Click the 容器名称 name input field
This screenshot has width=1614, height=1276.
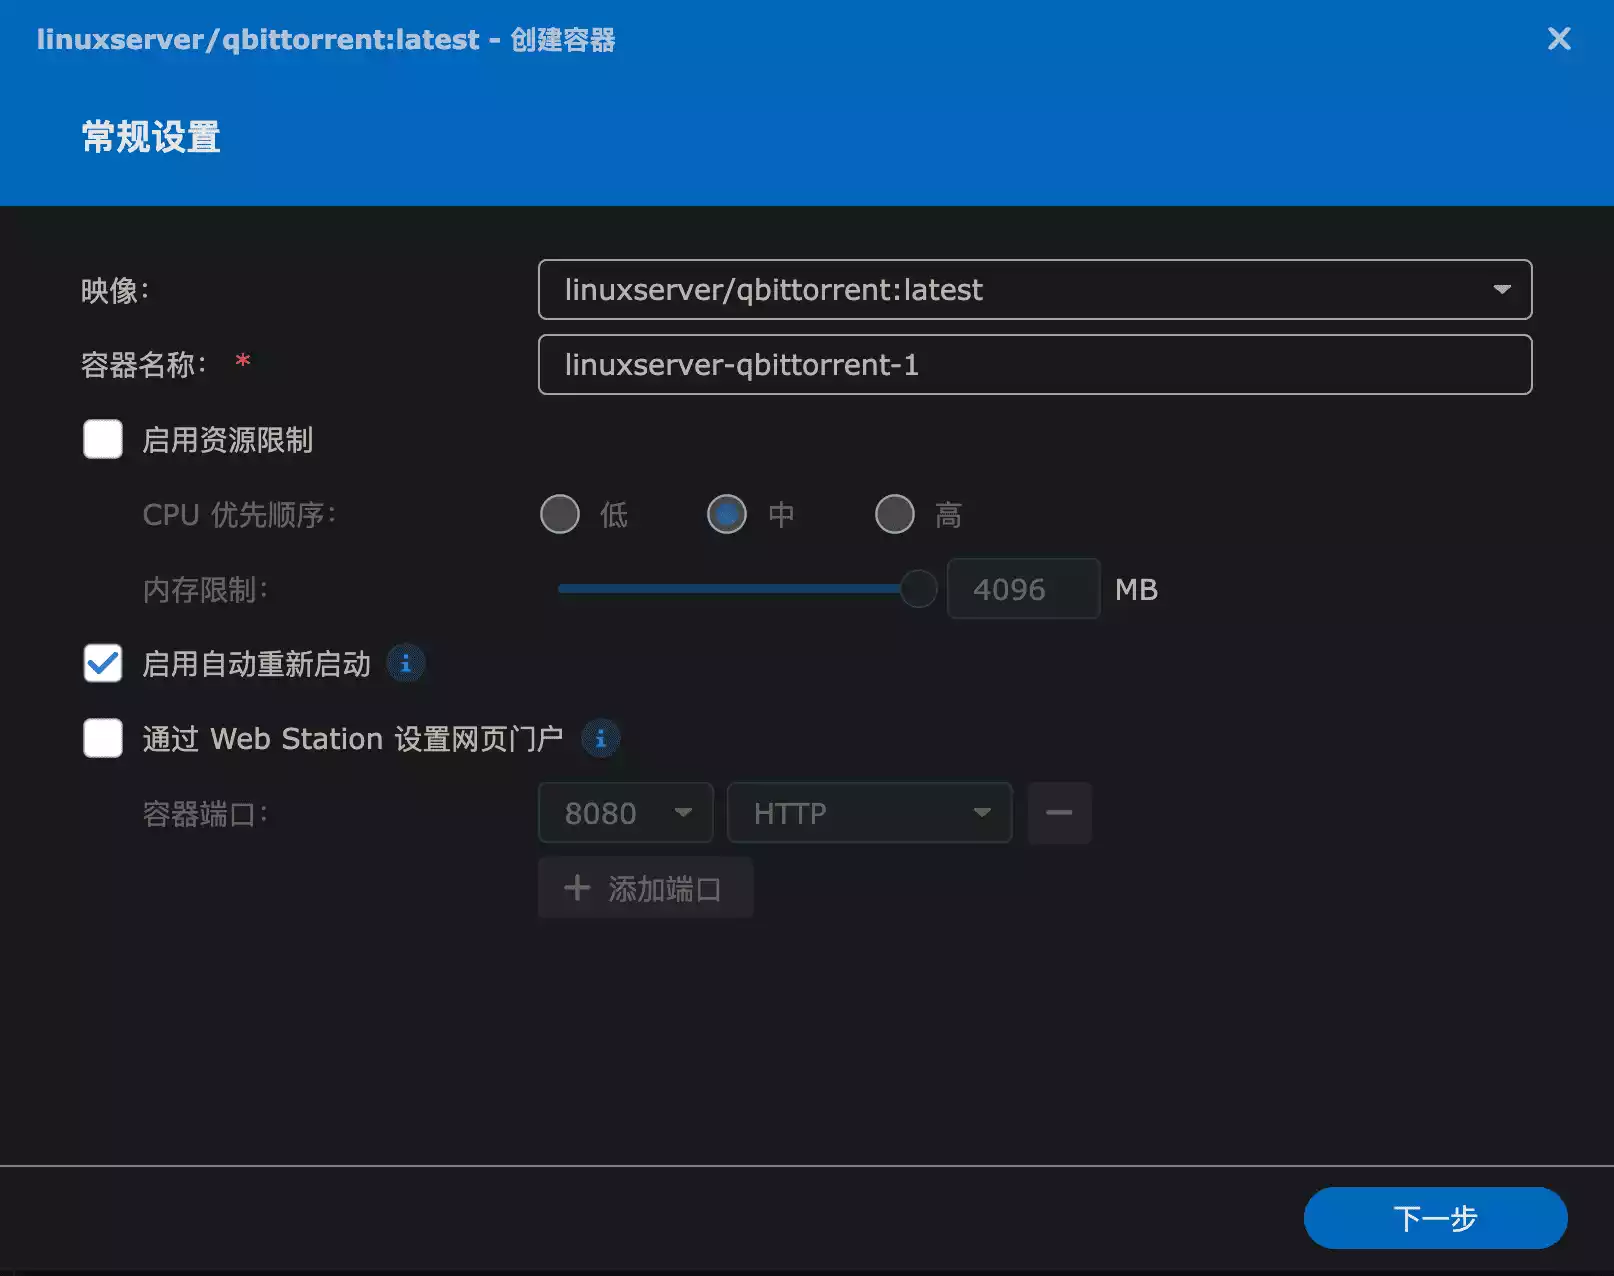(1035, 364)
